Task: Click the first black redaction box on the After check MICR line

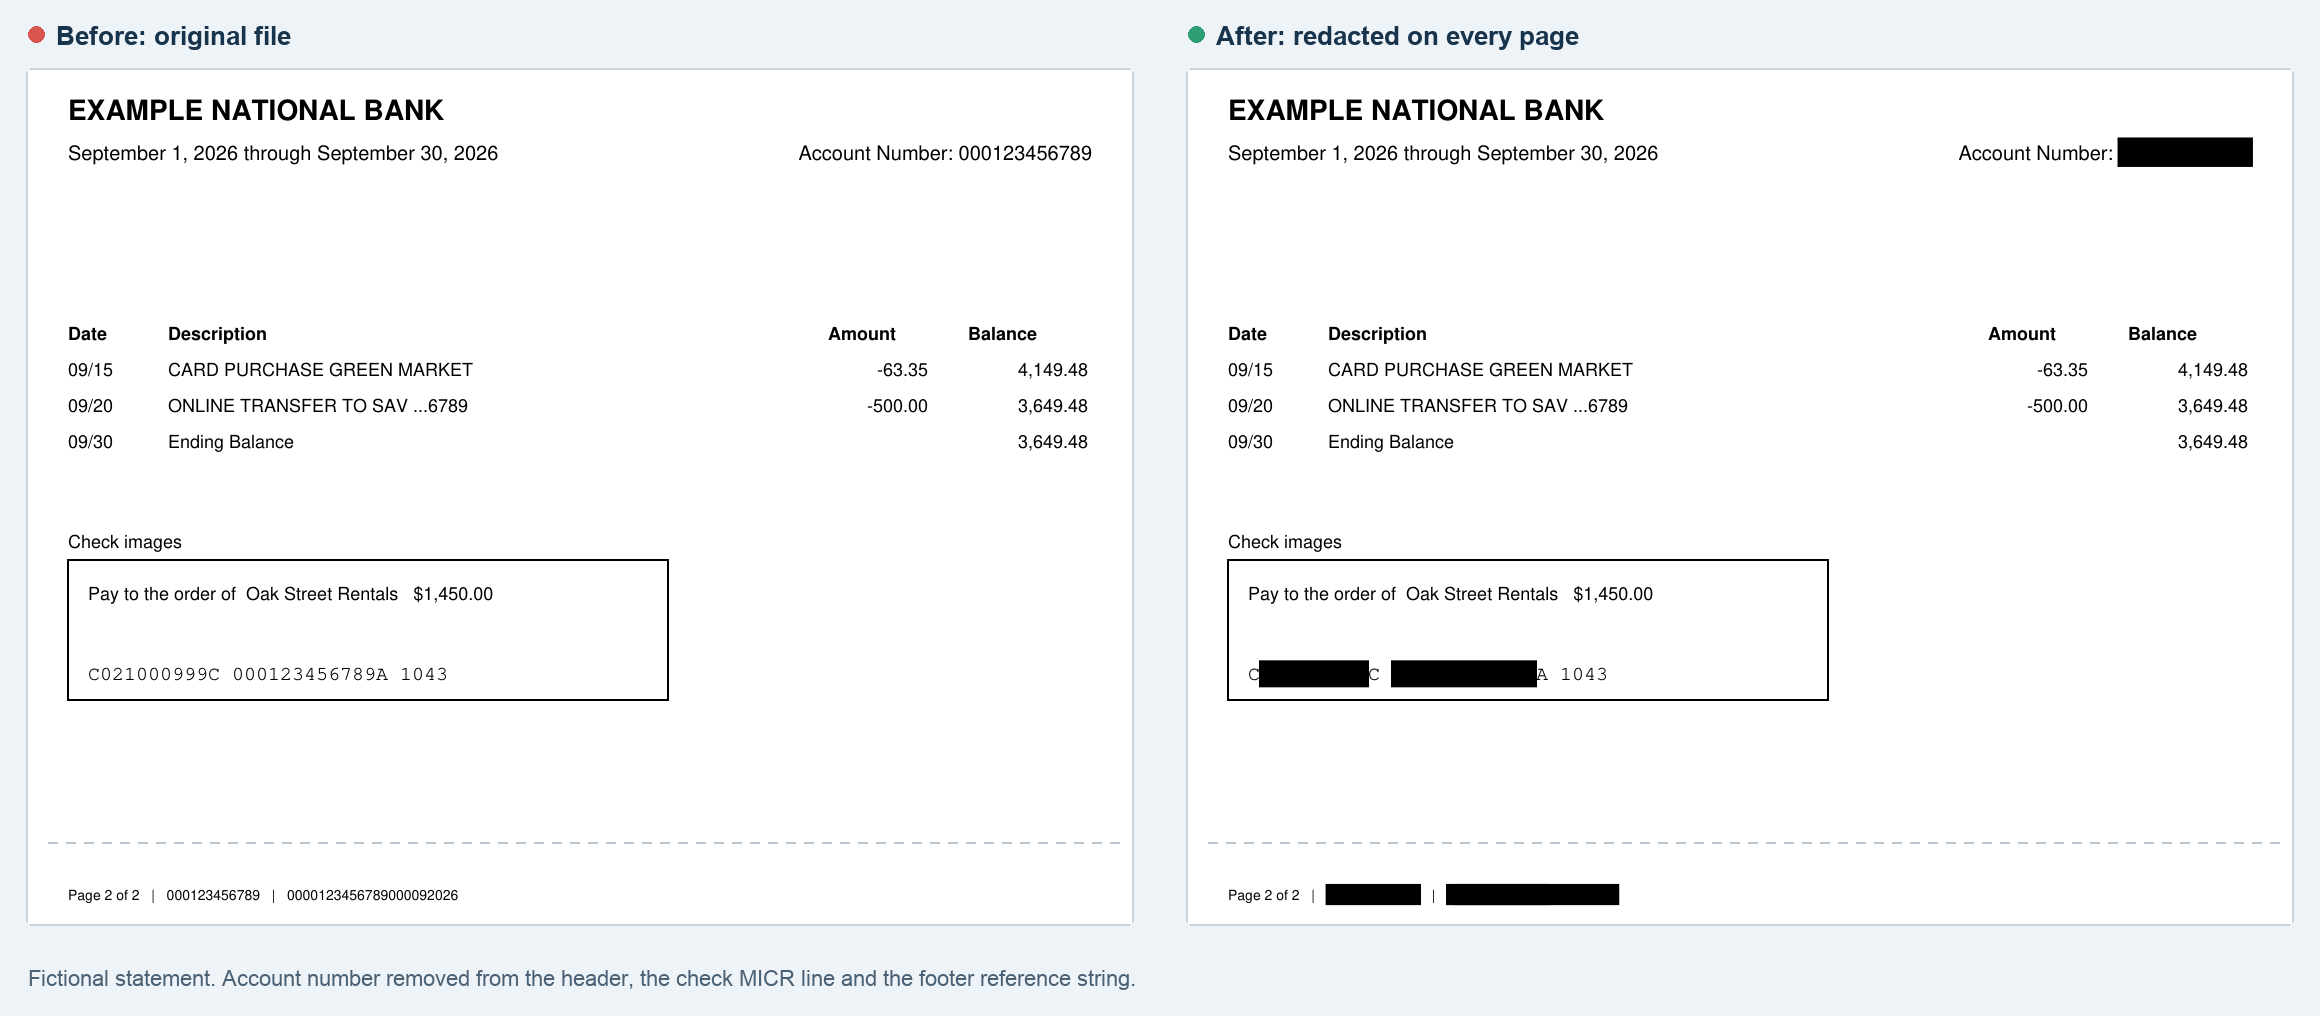Action: [1314, 674]
